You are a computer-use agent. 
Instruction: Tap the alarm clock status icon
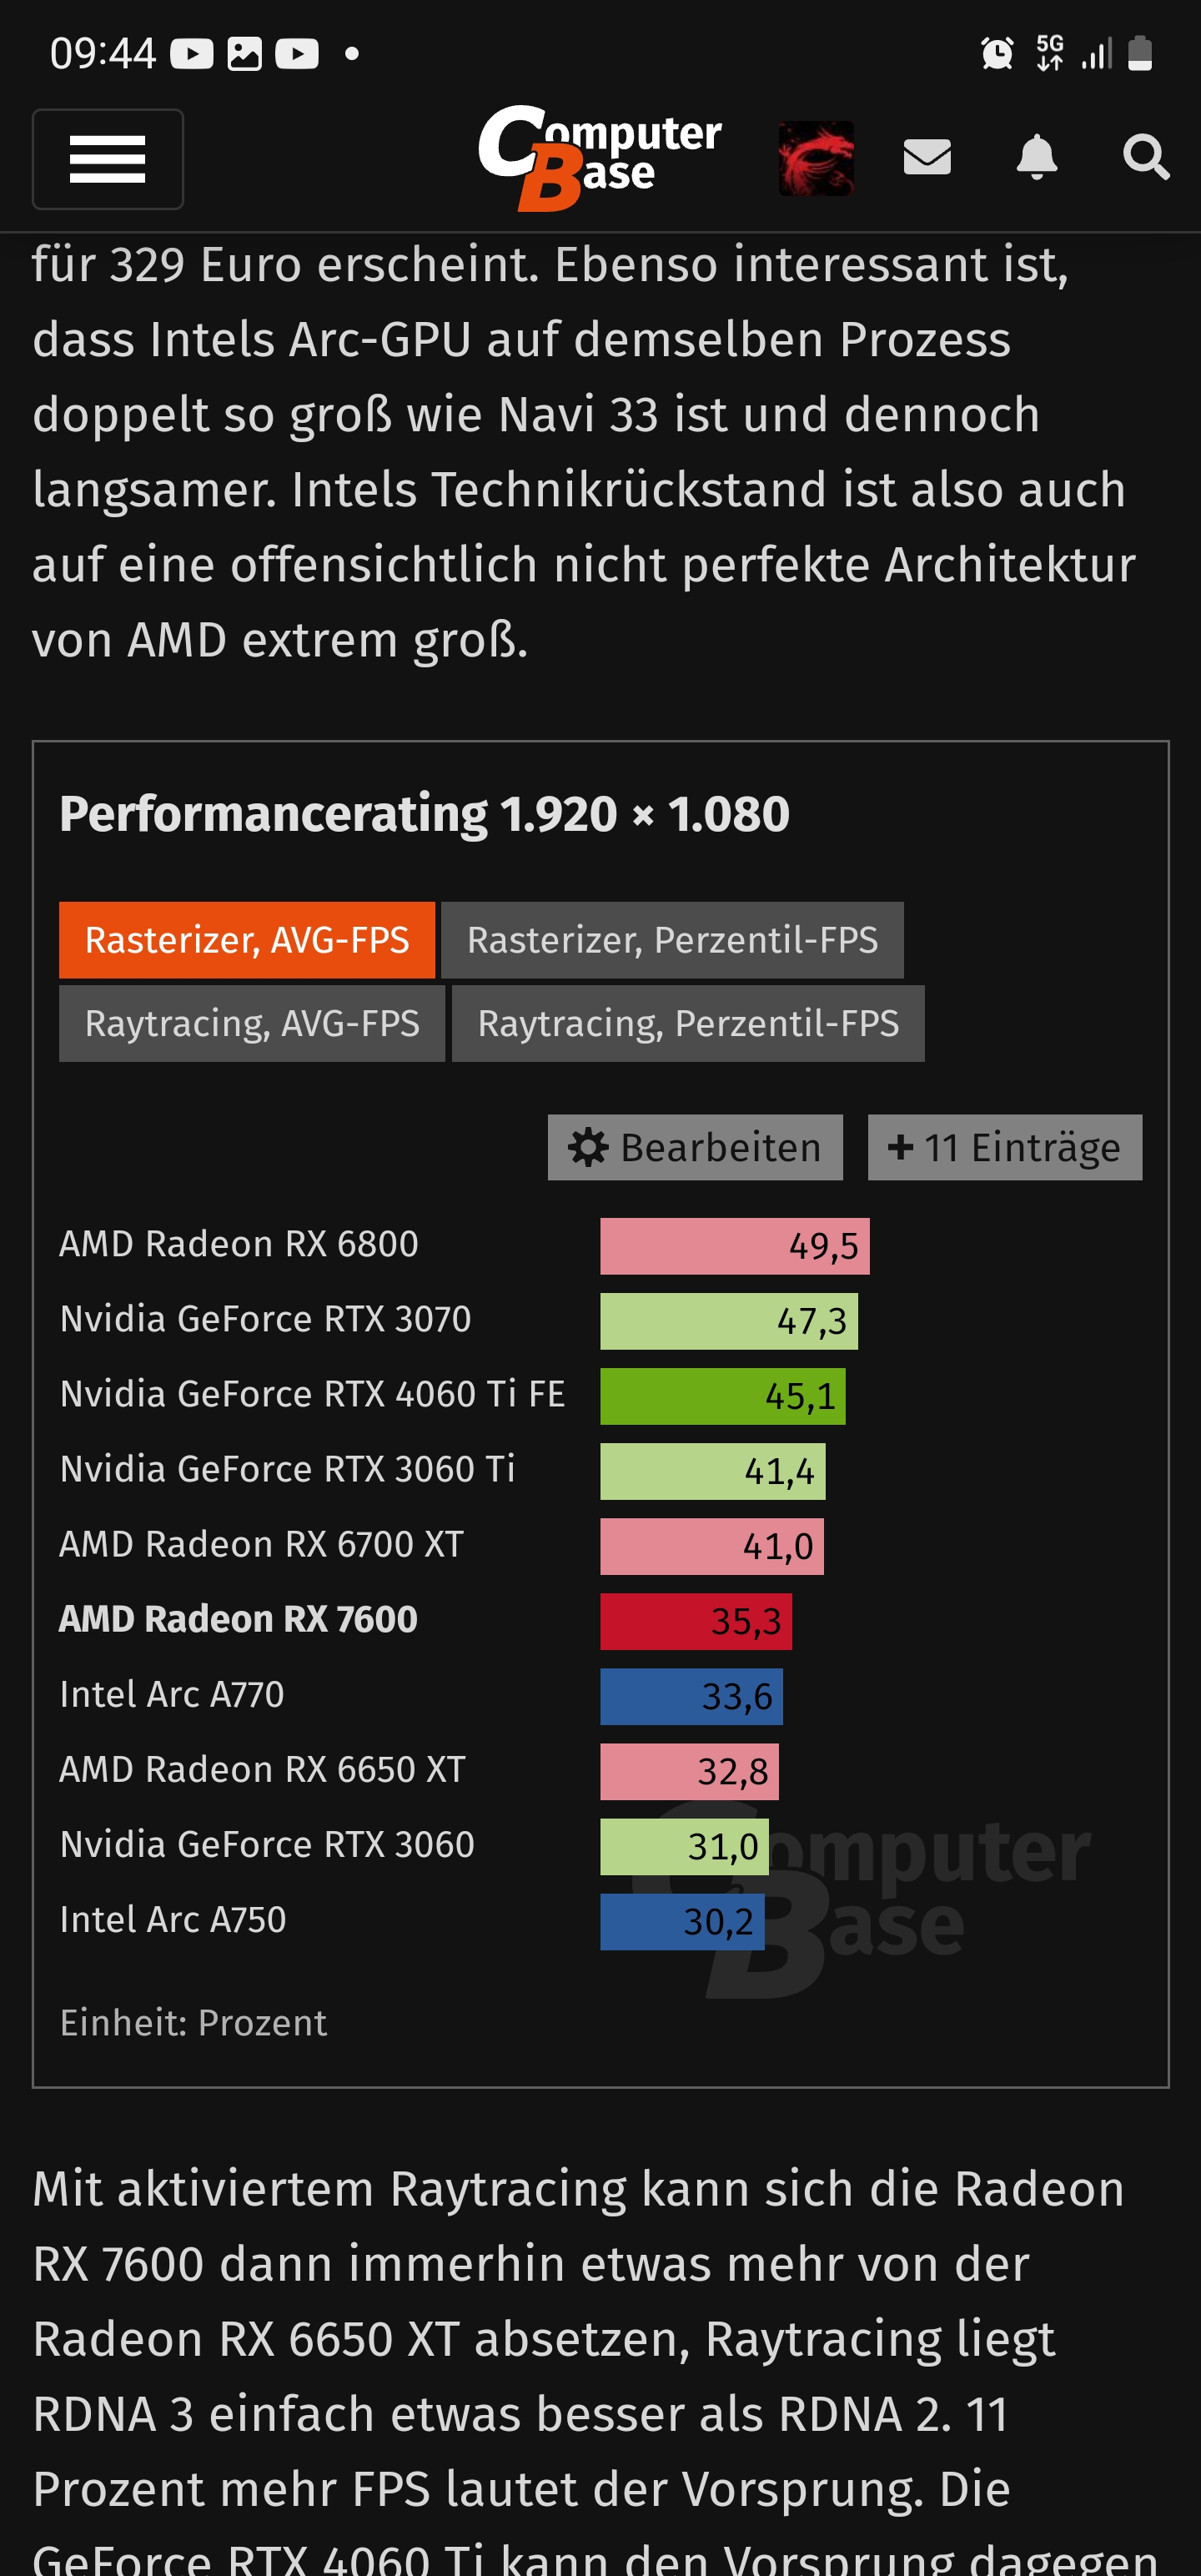(x=997, y=53)
